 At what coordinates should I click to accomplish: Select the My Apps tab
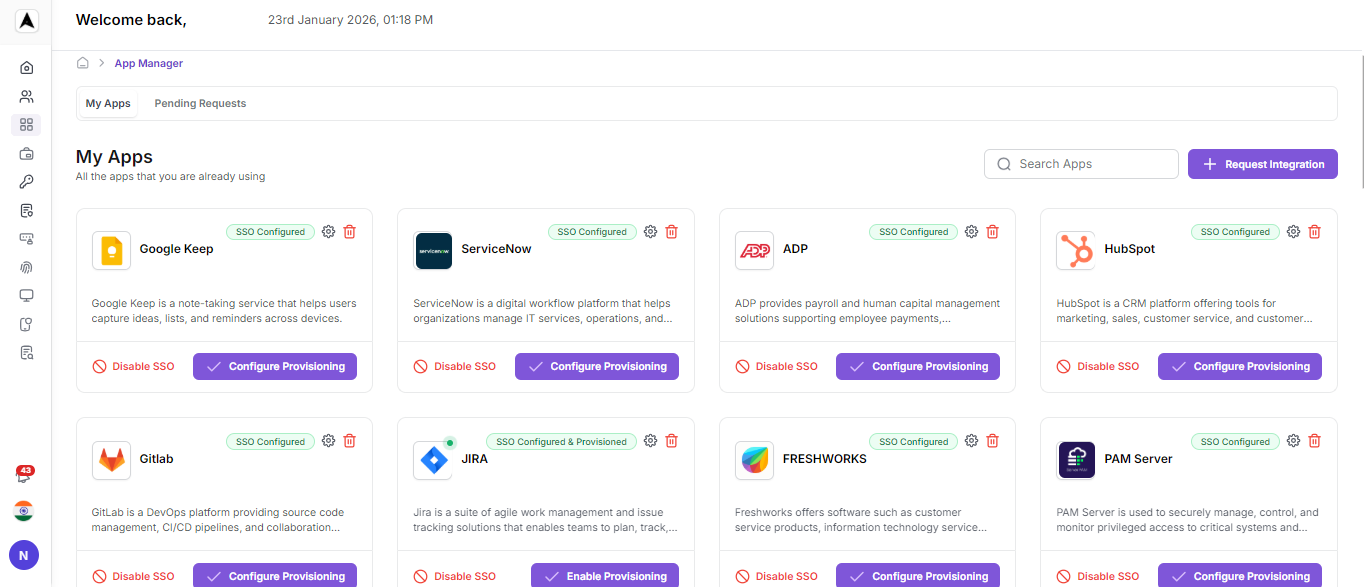point(108,104)
